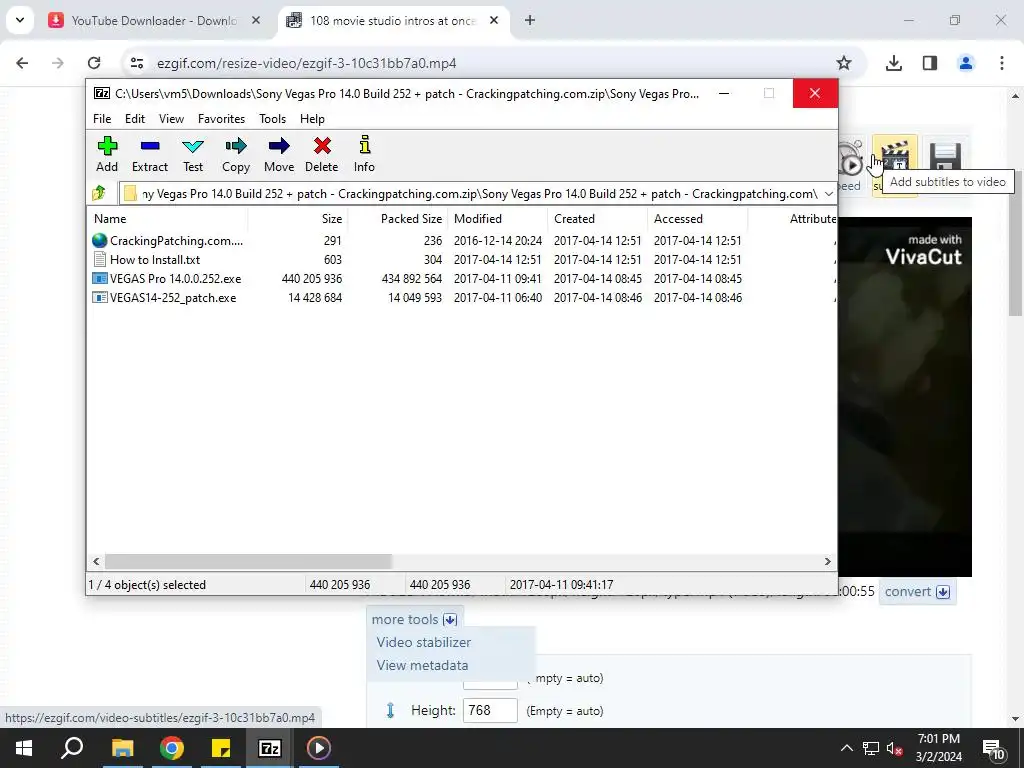Open Sticky Notes from taskbar
1024x768 pixels.
(x=221, y=748)
